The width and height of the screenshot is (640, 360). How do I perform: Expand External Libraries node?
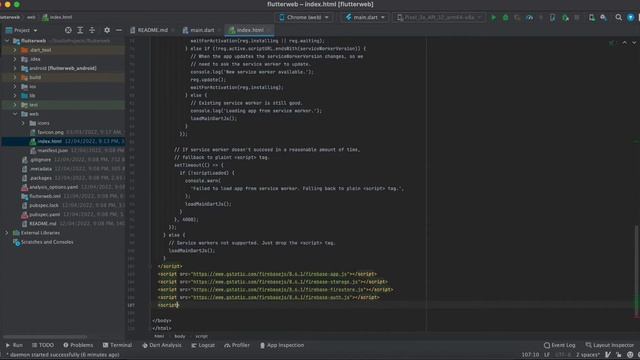point(7,233)
